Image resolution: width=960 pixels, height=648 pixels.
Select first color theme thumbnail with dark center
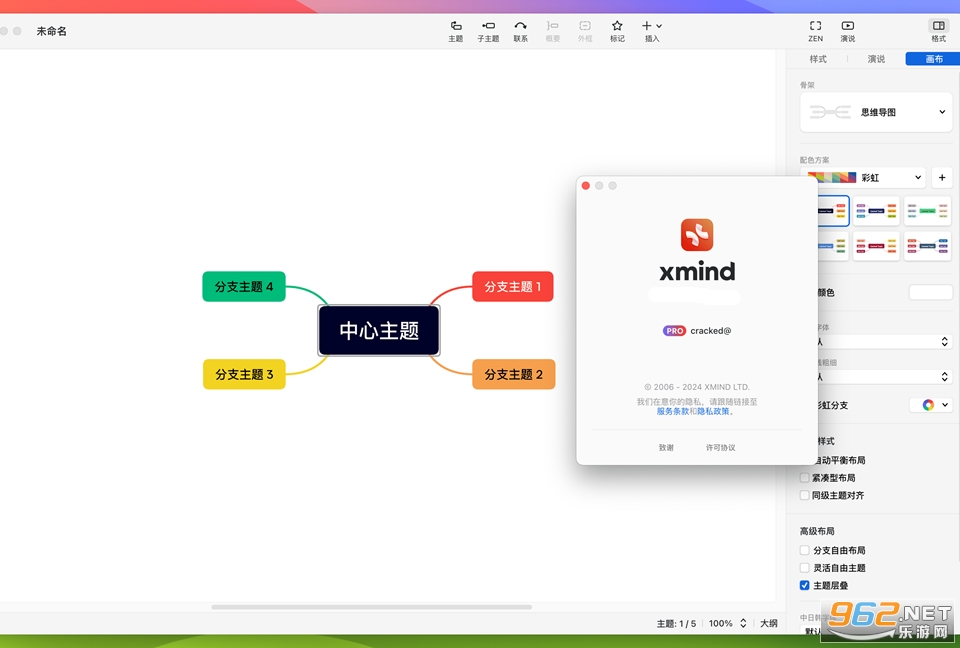pyautogui.click(x=833, y=211)
